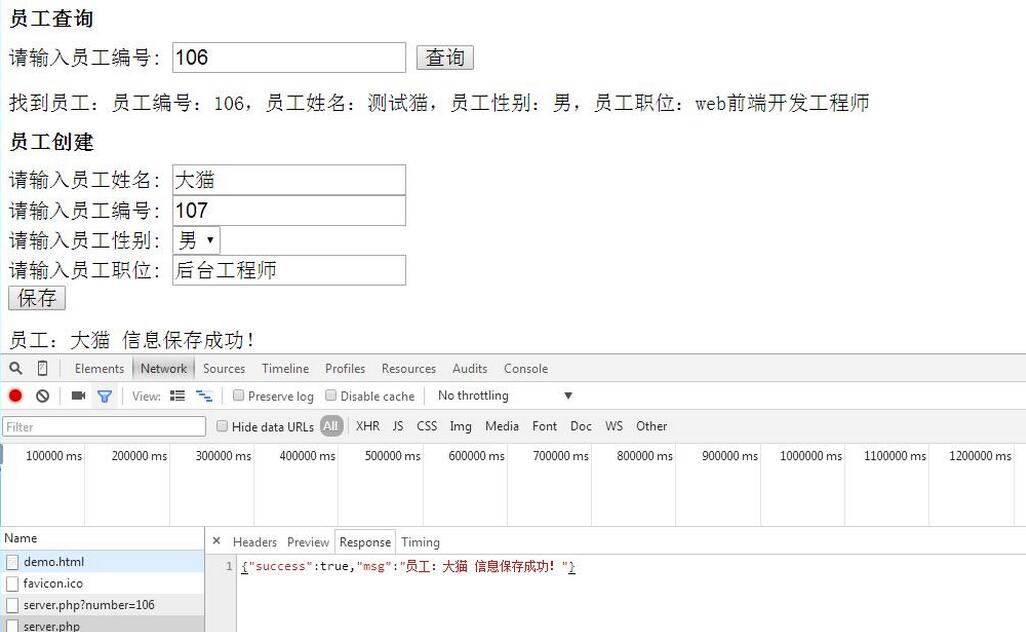The width and height of the screenshot is (1026, 632).
Task: Open the Console tab
Action: point(525,368)
